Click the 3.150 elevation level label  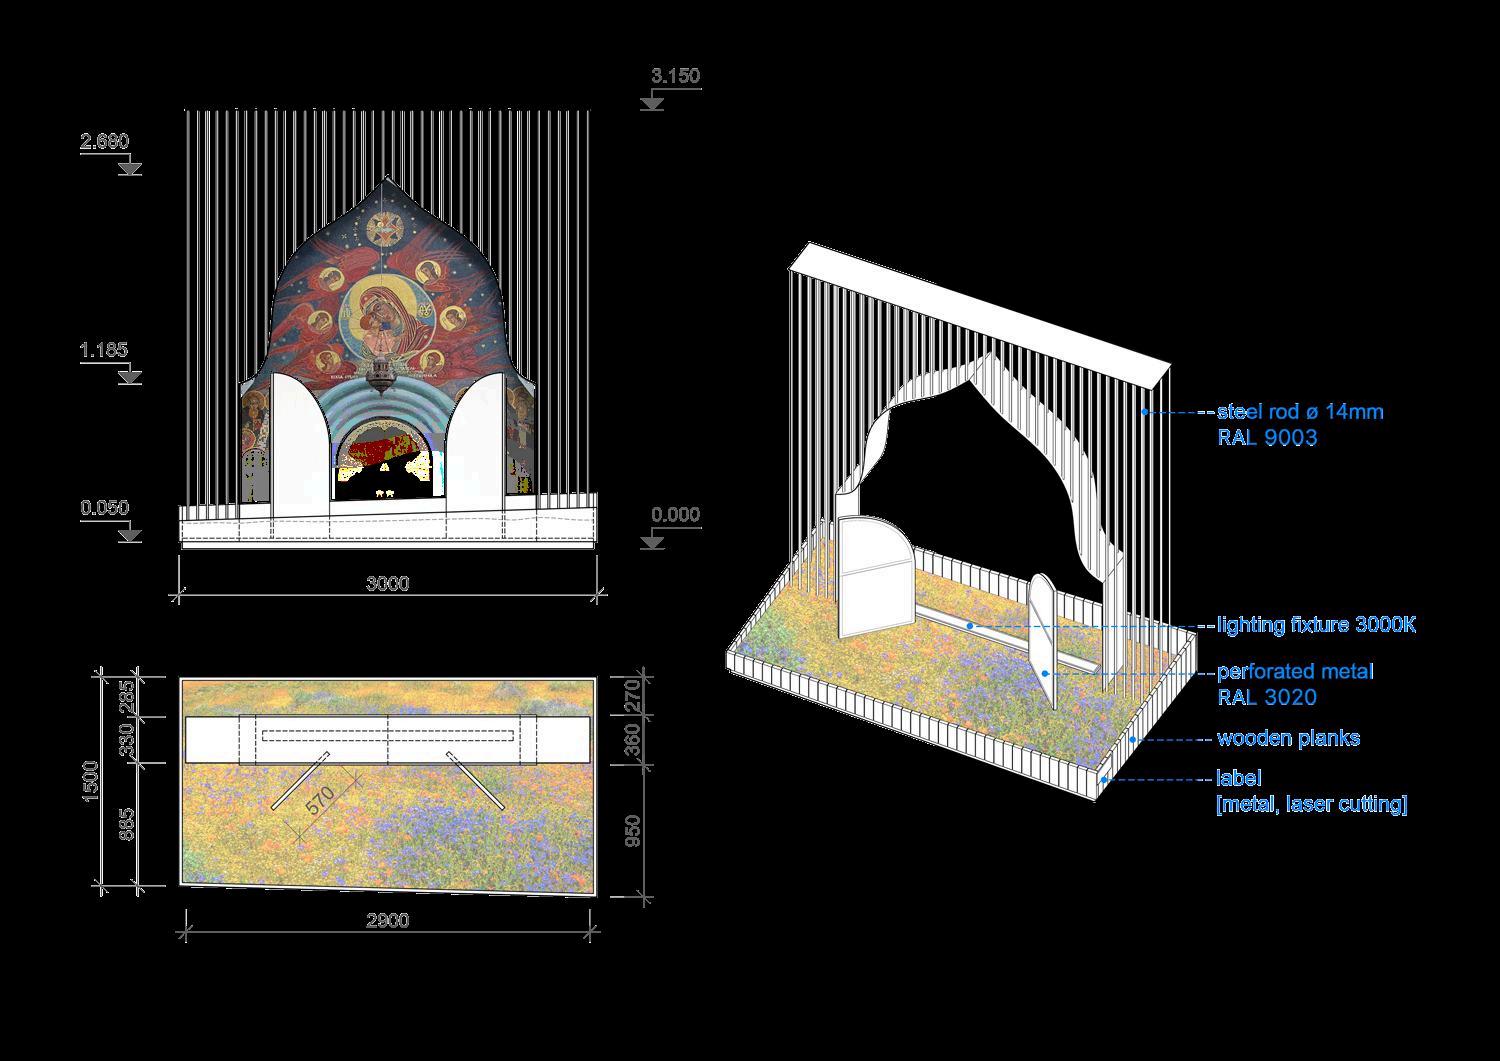tap(675, 76)
